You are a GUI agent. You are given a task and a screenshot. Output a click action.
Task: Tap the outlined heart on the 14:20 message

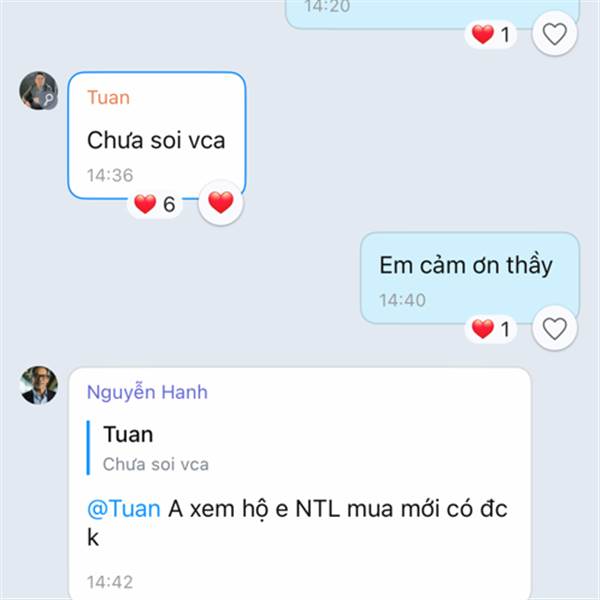pos(554,34)
